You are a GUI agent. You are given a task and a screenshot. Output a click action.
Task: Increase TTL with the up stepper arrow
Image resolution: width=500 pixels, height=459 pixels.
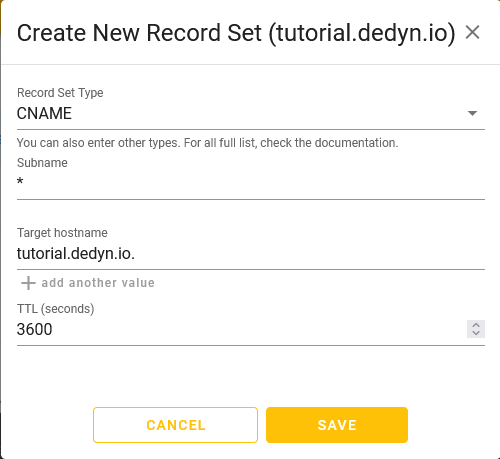pos(476,325)
